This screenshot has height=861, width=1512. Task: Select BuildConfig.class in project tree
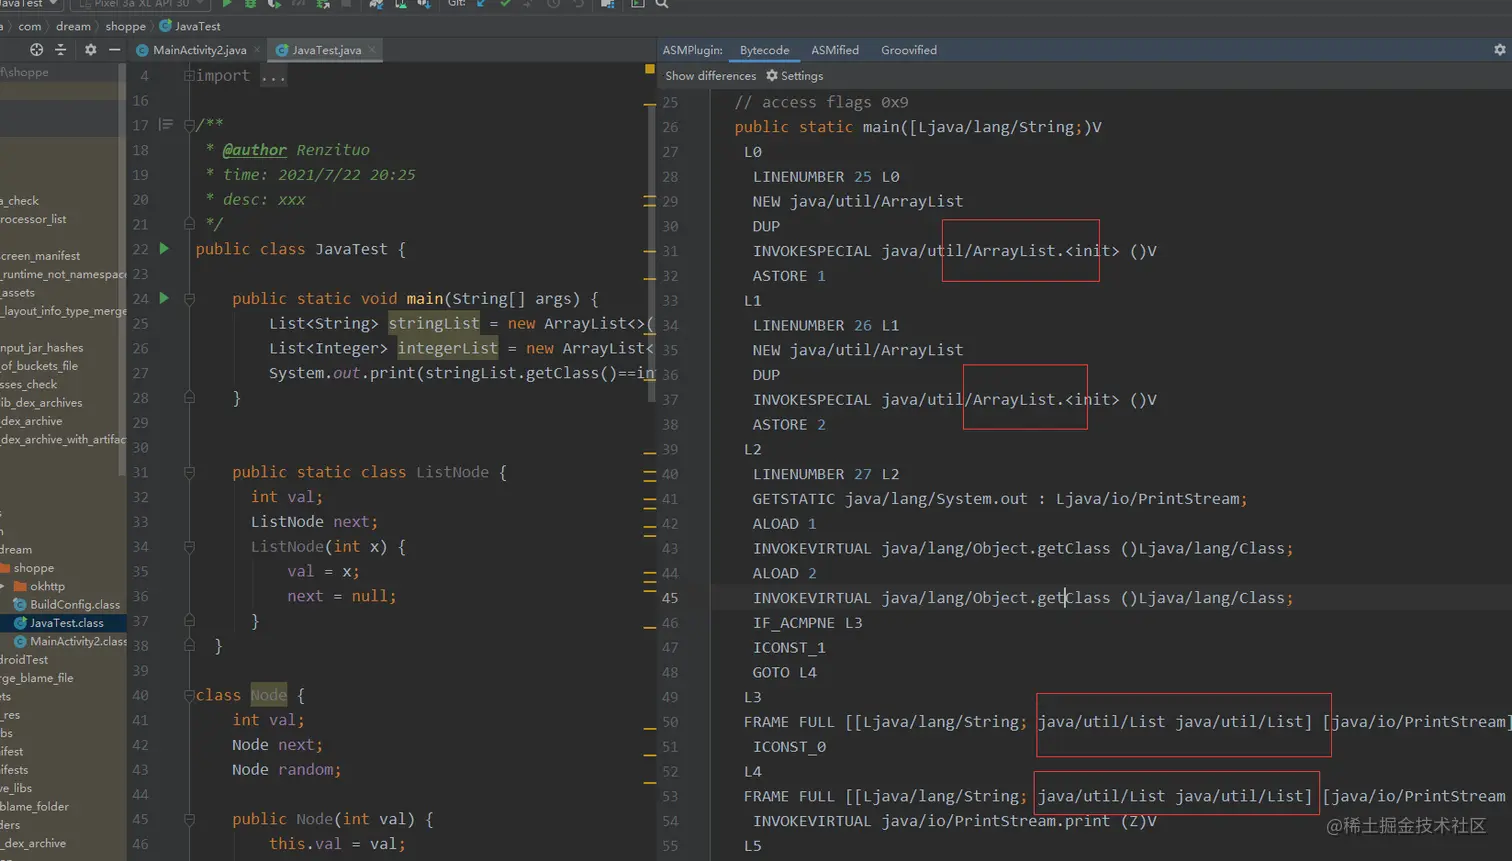pyautogui.click(x=63, y=605)
